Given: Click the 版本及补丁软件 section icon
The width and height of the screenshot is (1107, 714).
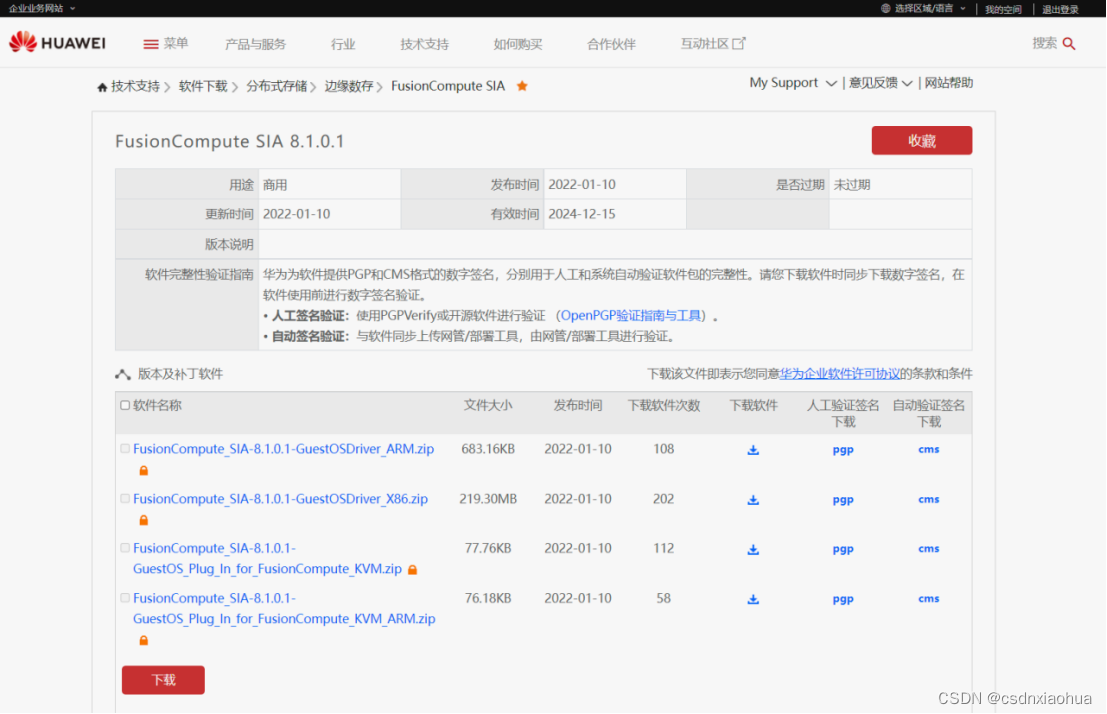Looking at the screenshot, I should pyautogui.click(x=123, y=374).
